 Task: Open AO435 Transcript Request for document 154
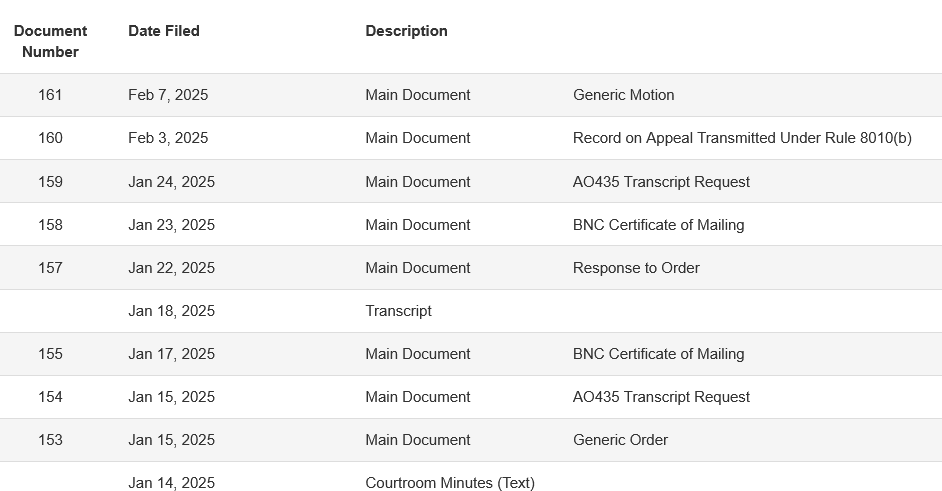click(x=661, y=397)
